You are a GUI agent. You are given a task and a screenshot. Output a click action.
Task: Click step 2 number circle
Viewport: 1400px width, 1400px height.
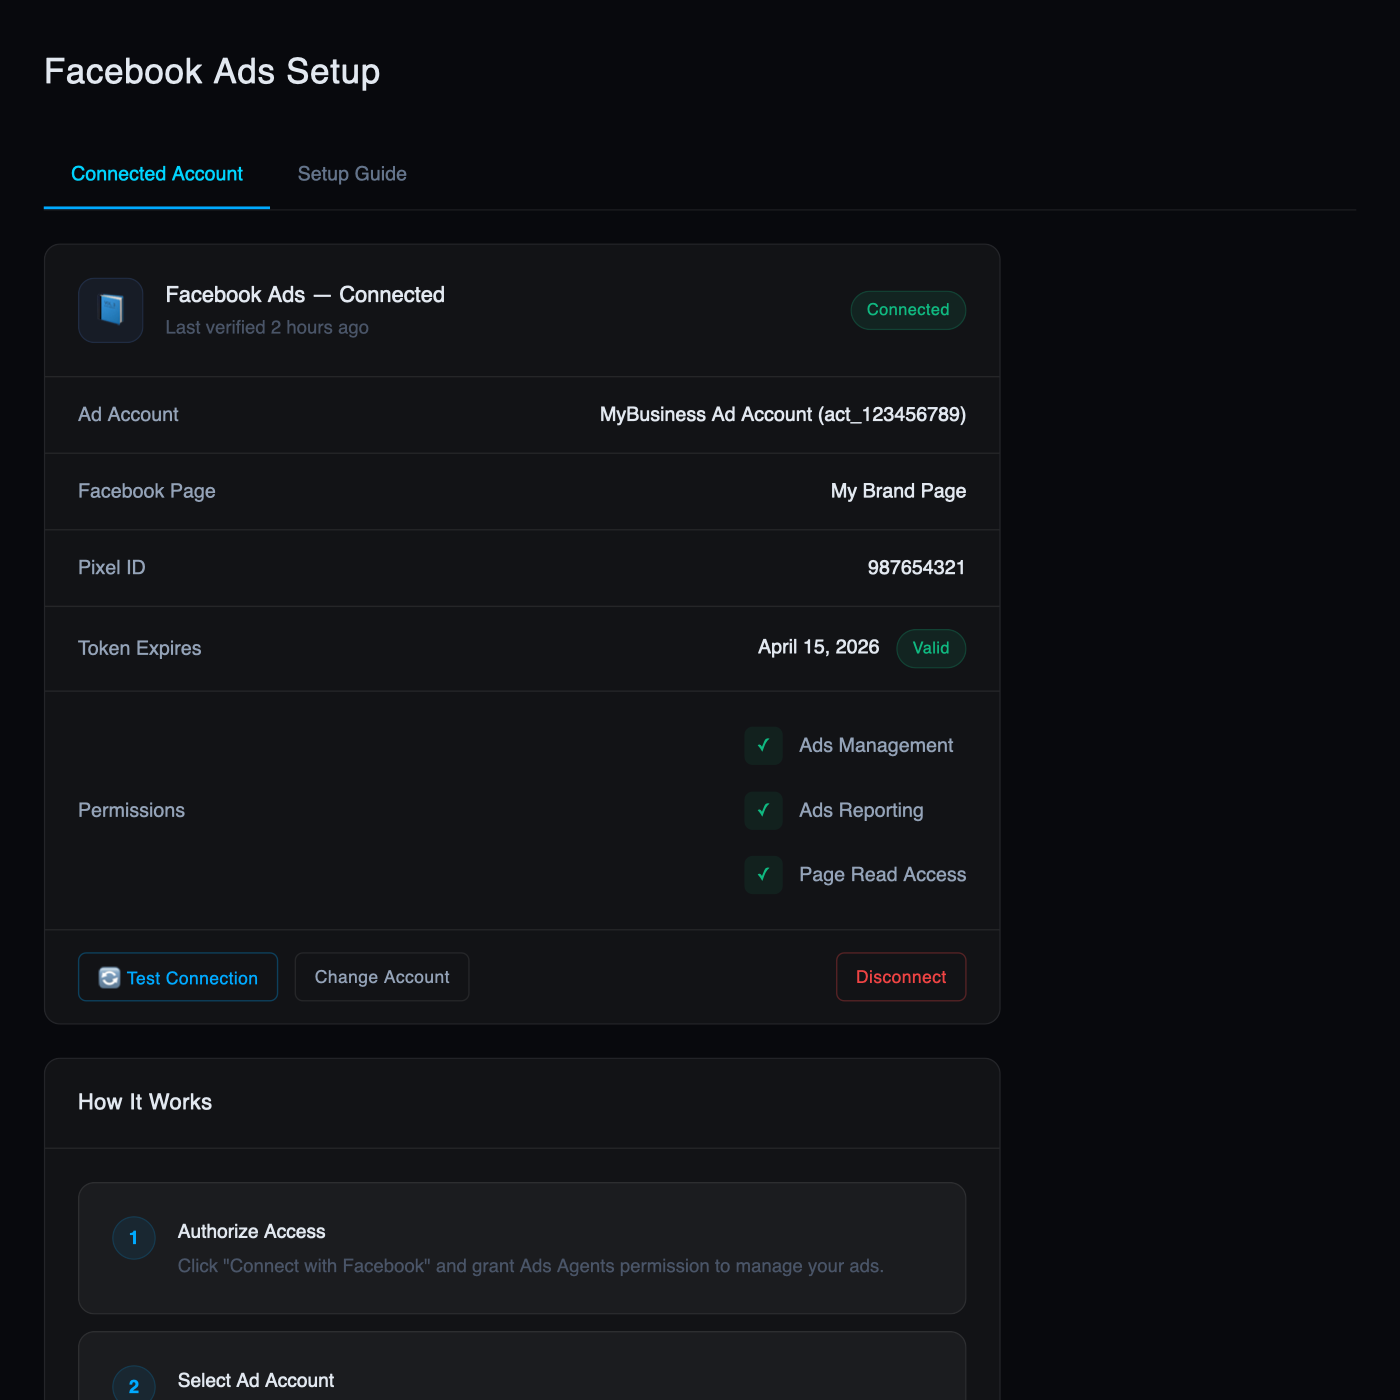[x=134, y=1386]
